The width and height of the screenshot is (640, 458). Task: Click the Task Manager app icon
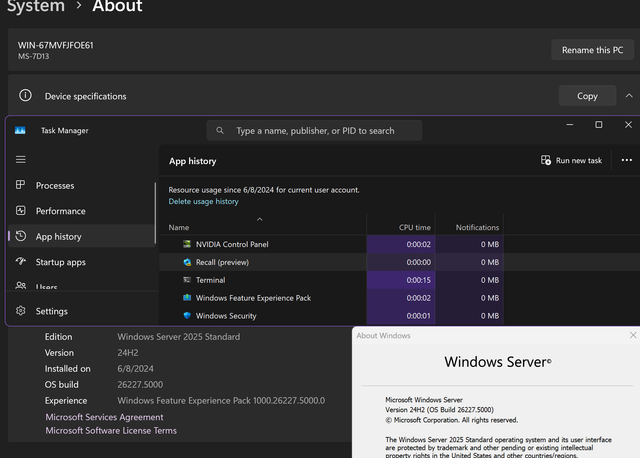(20, 130)
